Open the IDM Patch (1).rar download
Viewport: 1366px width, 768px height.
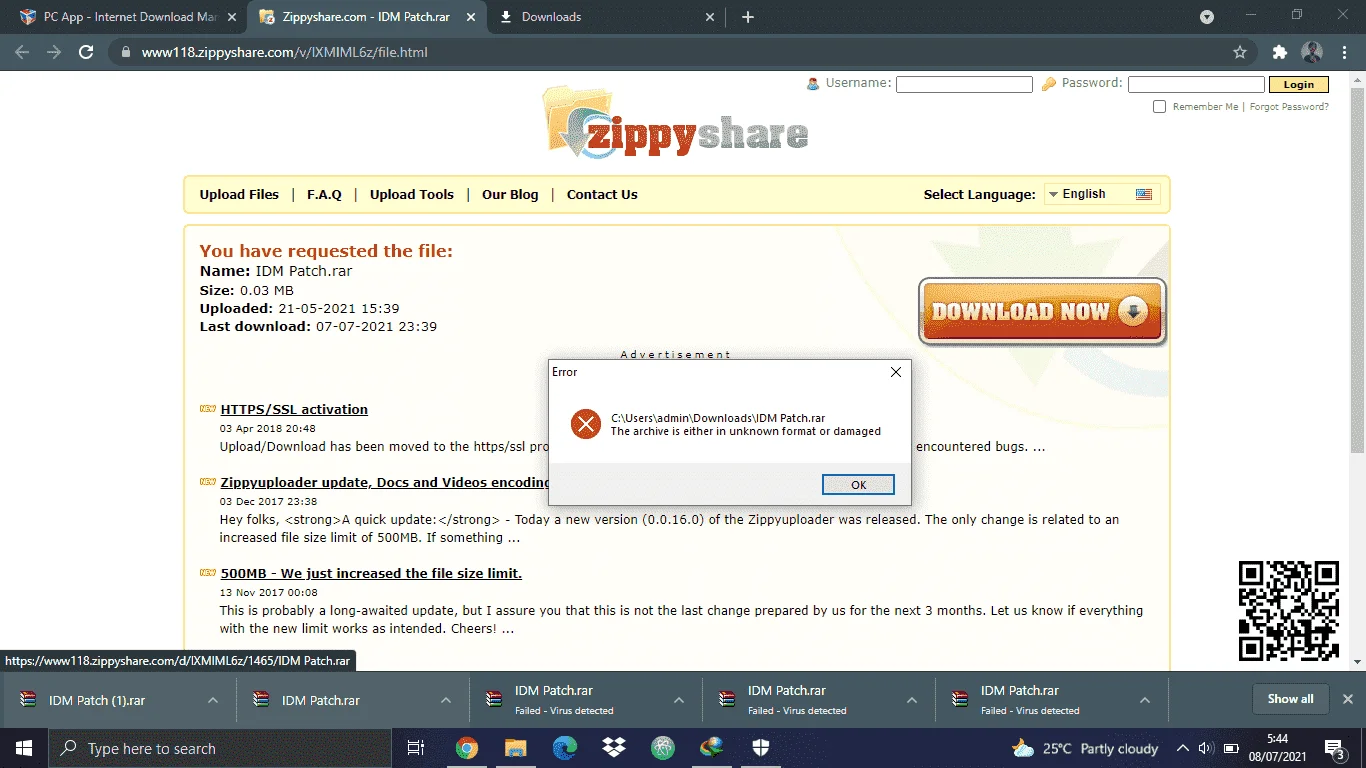(97, 700)
